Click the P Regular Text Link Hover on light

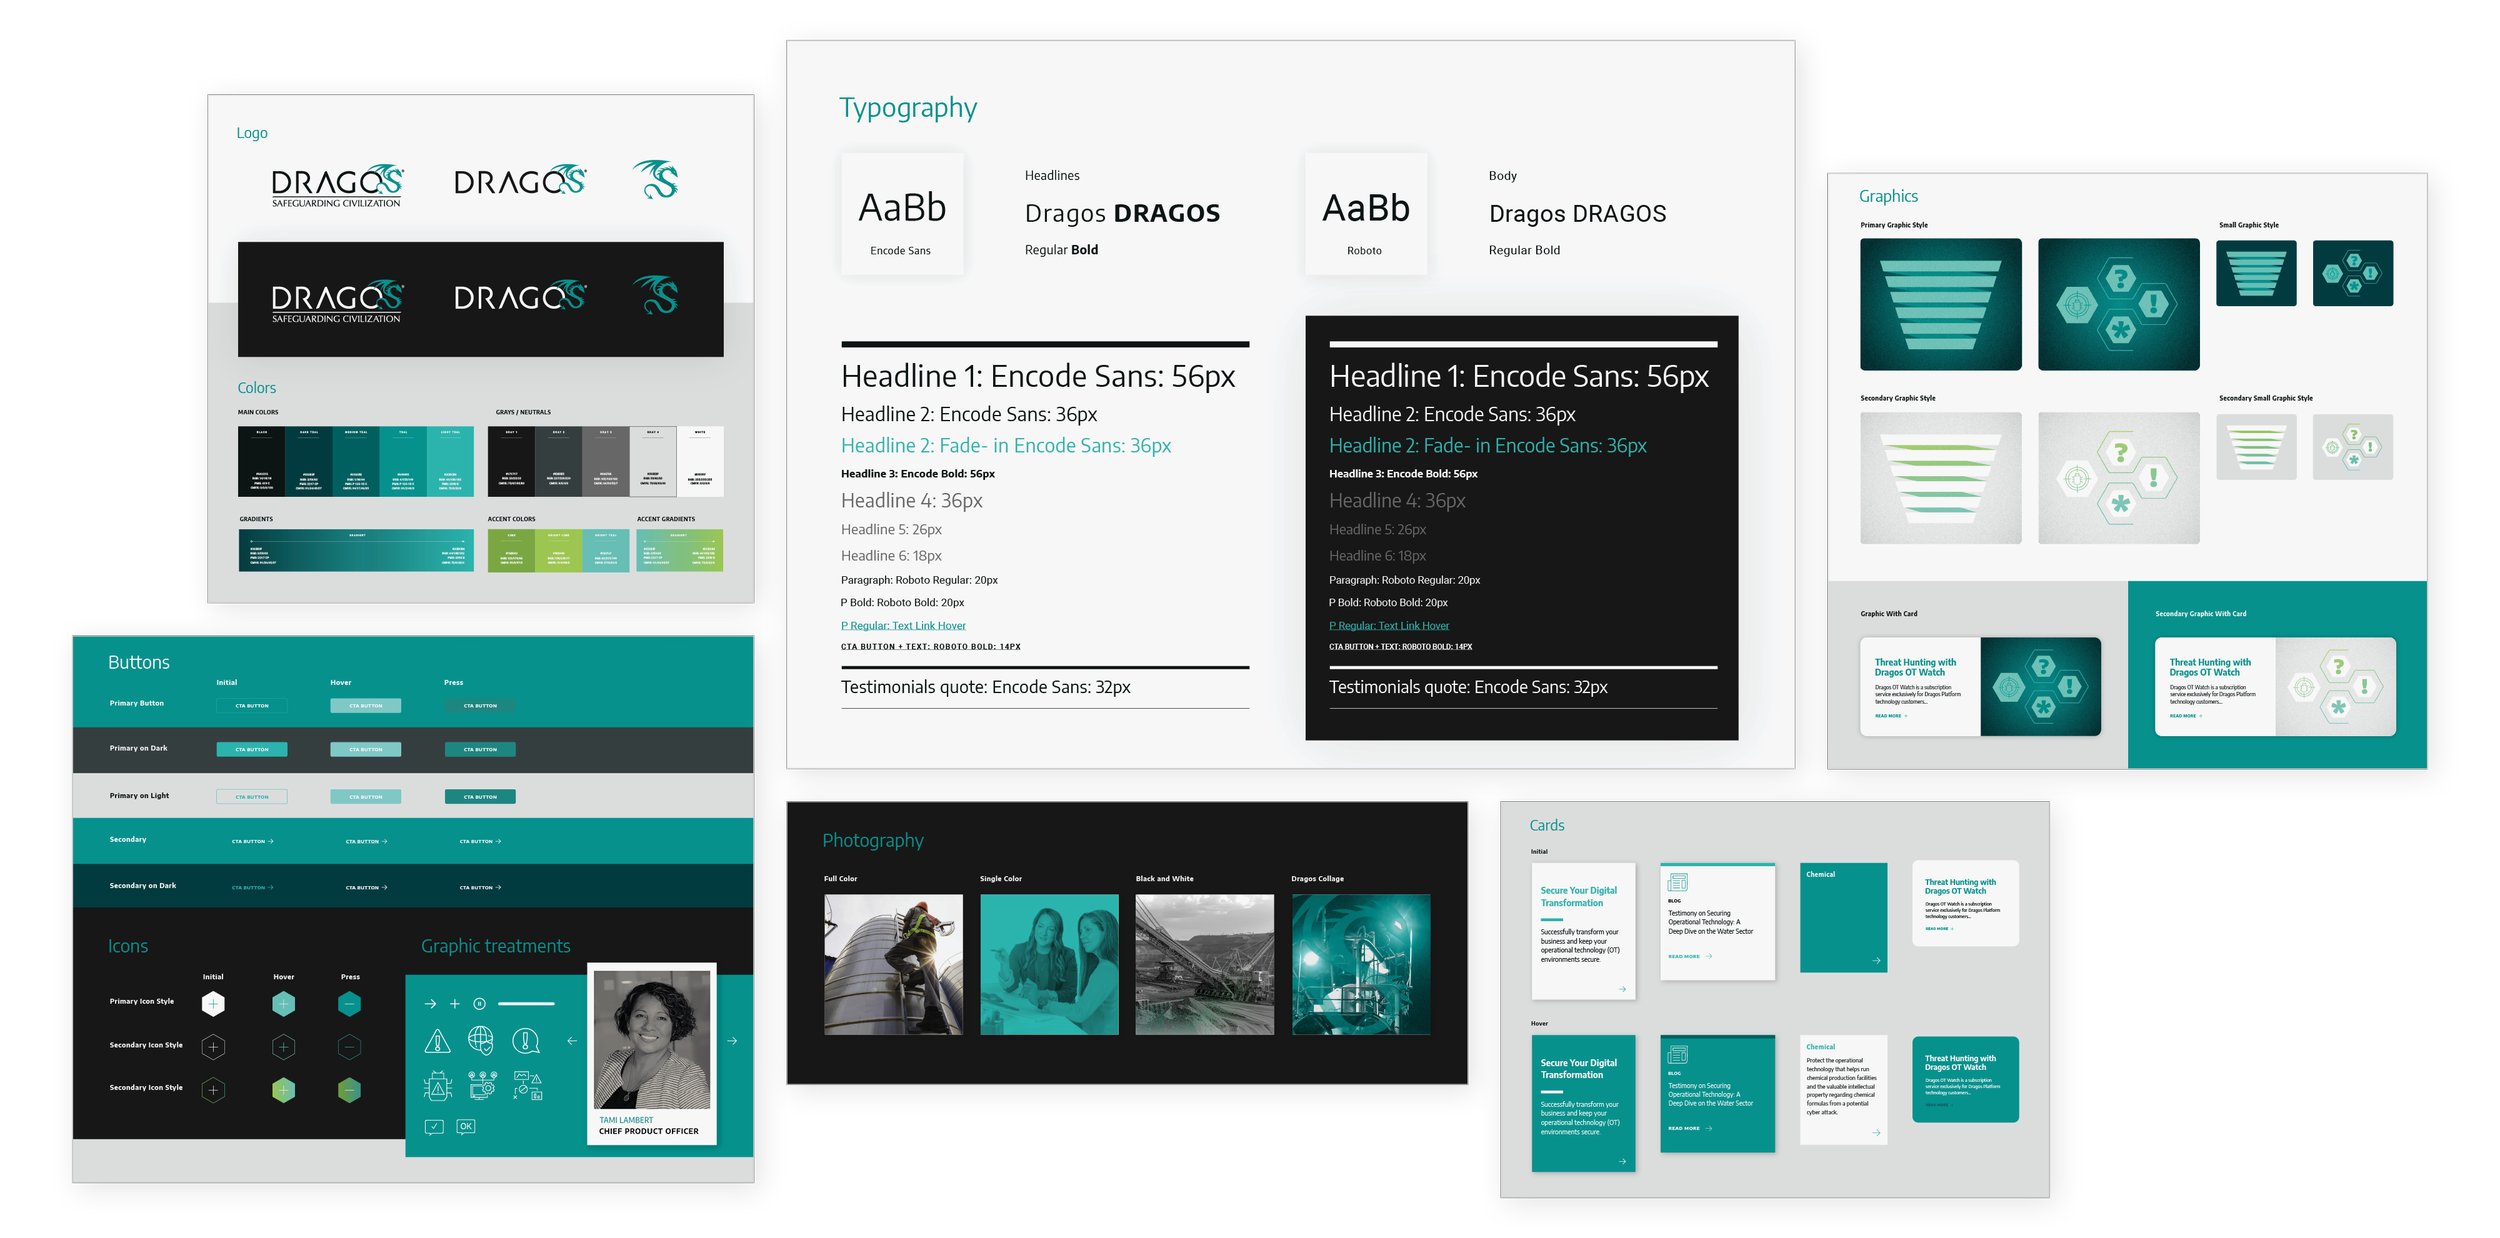point(903,626)
